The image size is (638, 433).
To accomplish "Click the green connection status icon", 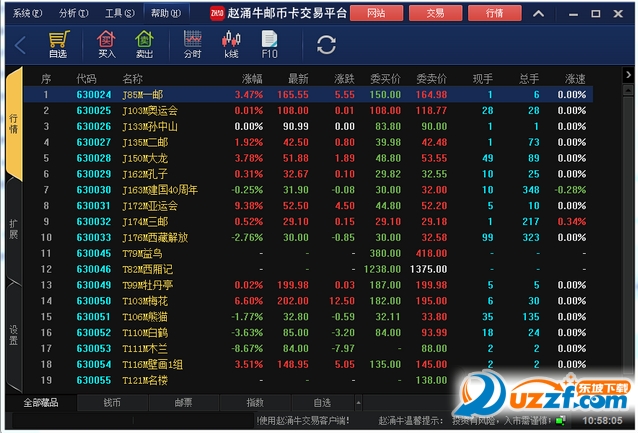I will [x=561, y=420].
